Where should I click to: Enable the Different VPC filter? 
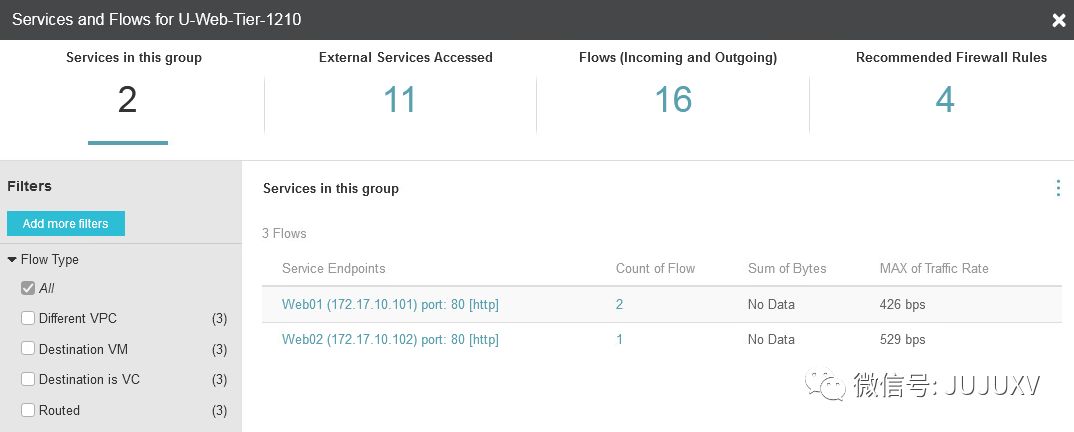(28, 318)
